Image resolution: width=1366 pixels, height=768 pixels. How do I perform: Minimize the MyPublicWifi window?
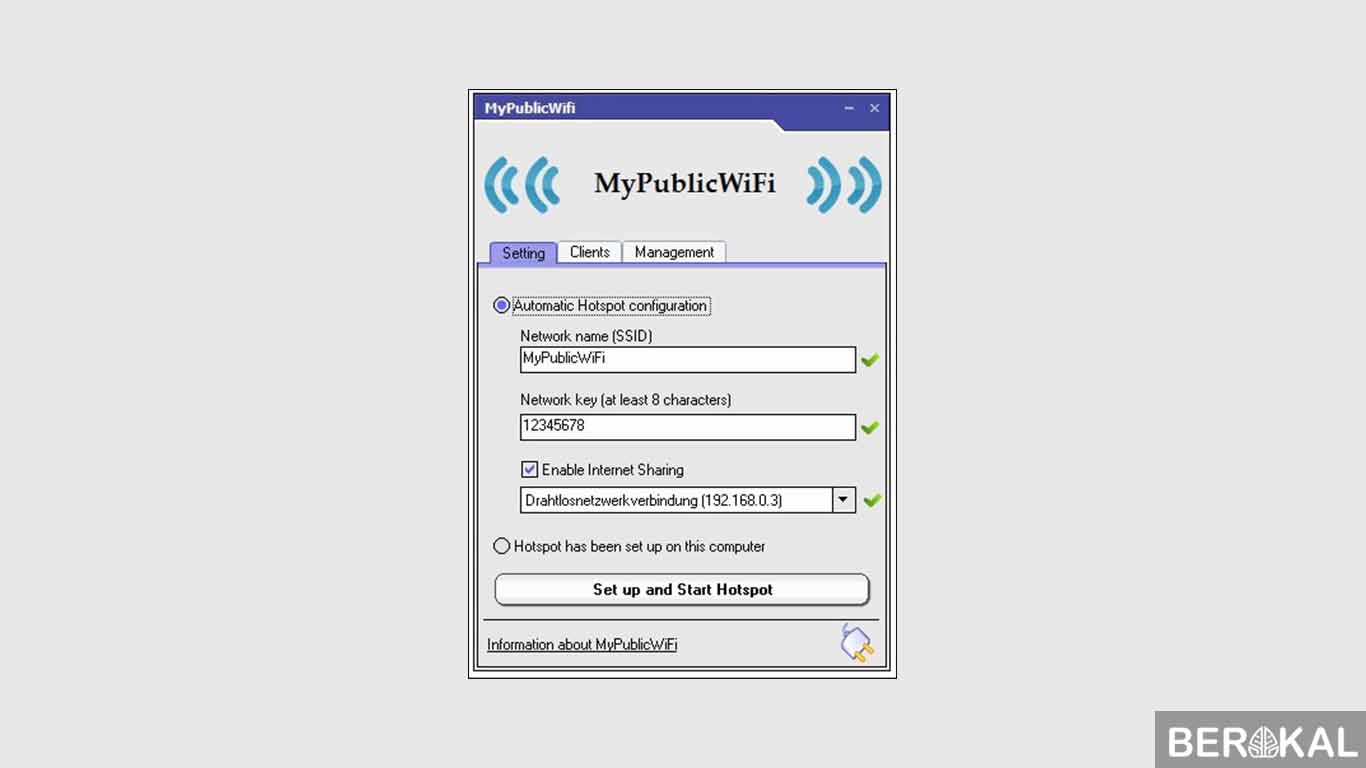click(x=849, y=108)
